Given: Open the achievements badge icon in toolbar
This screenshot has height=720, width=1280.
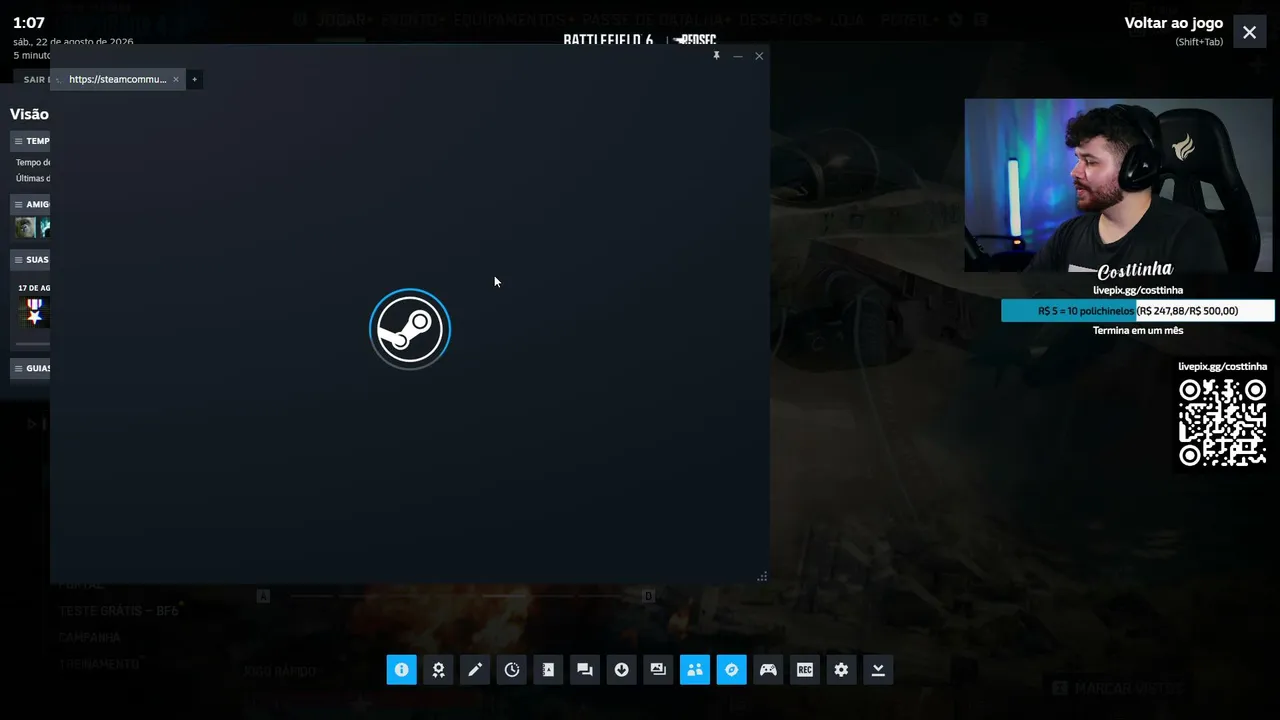Looking at the screenshot, I should pos(438,670).
